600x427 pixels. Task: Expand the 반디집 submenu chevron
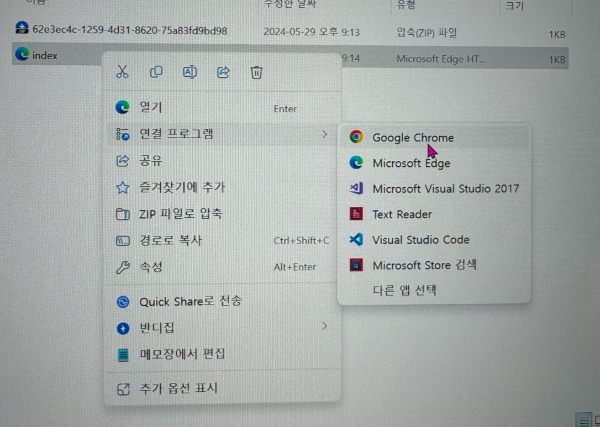[324, 326]
